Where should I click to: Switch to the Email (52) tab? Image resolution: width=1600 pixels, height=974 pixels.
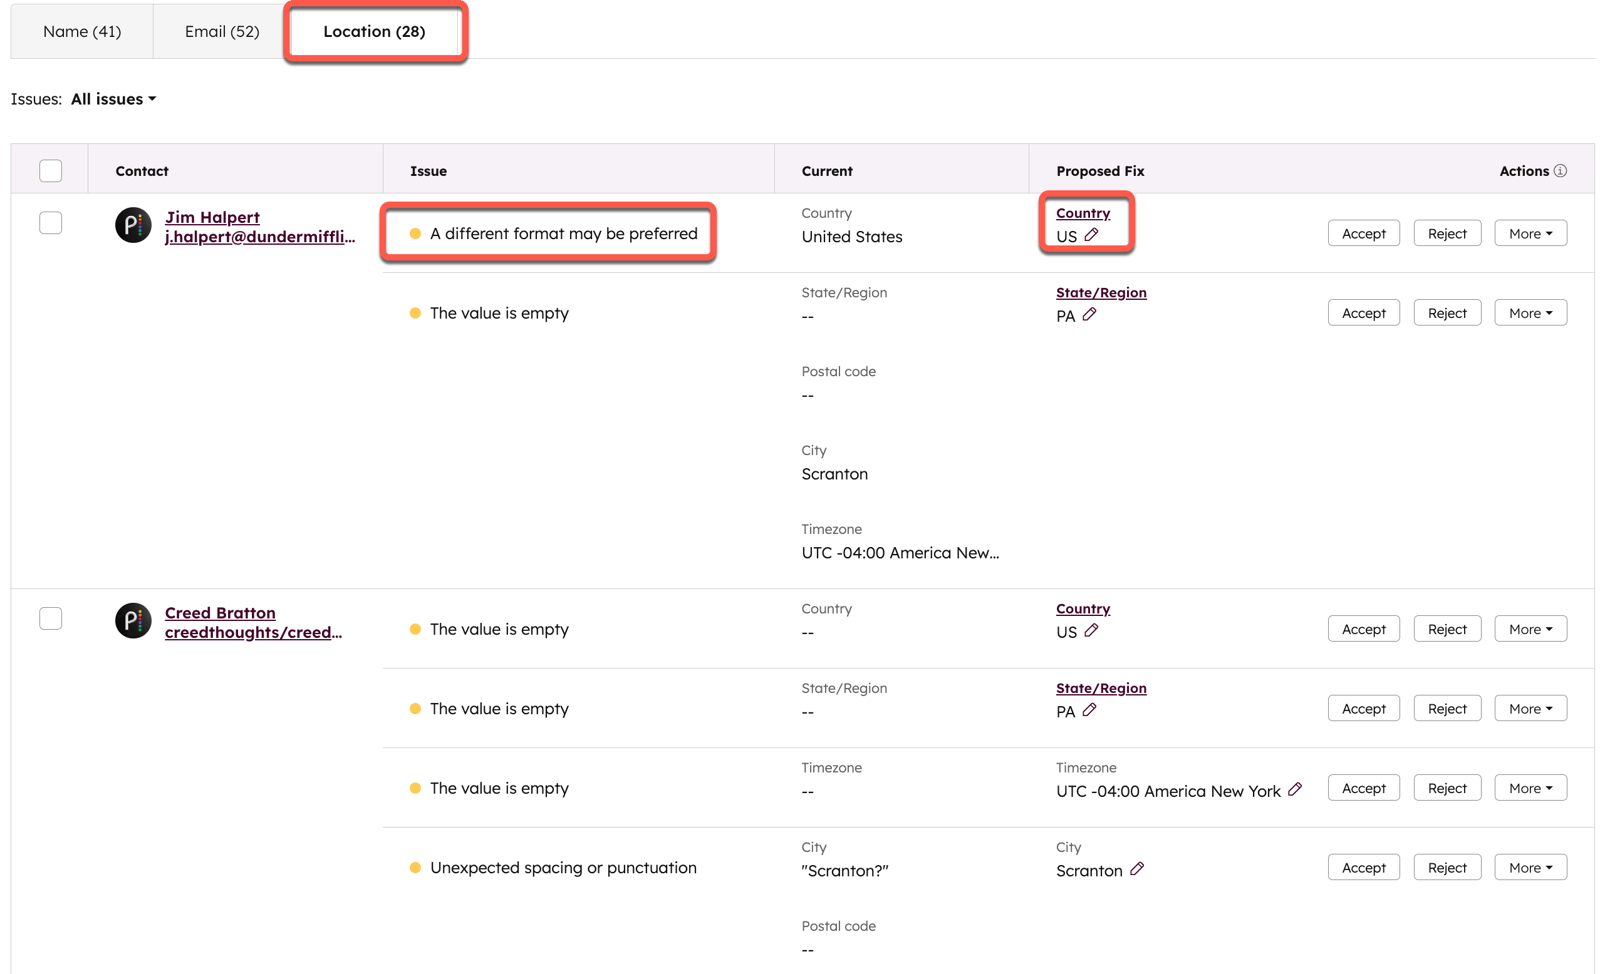click(220, 31)
